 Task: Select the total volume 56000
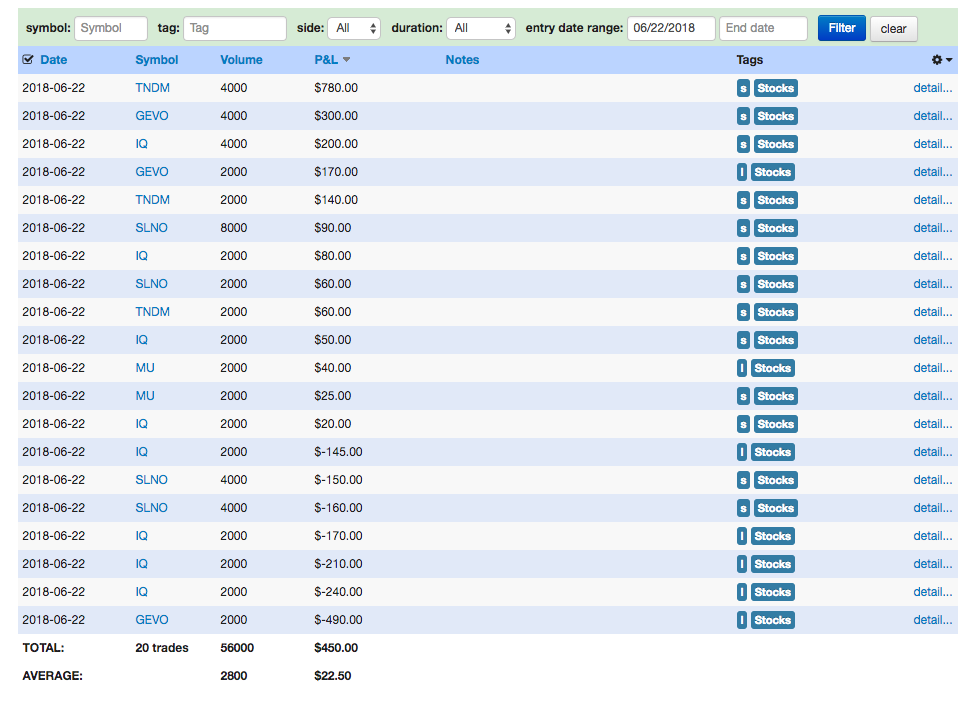pos(237,648)
